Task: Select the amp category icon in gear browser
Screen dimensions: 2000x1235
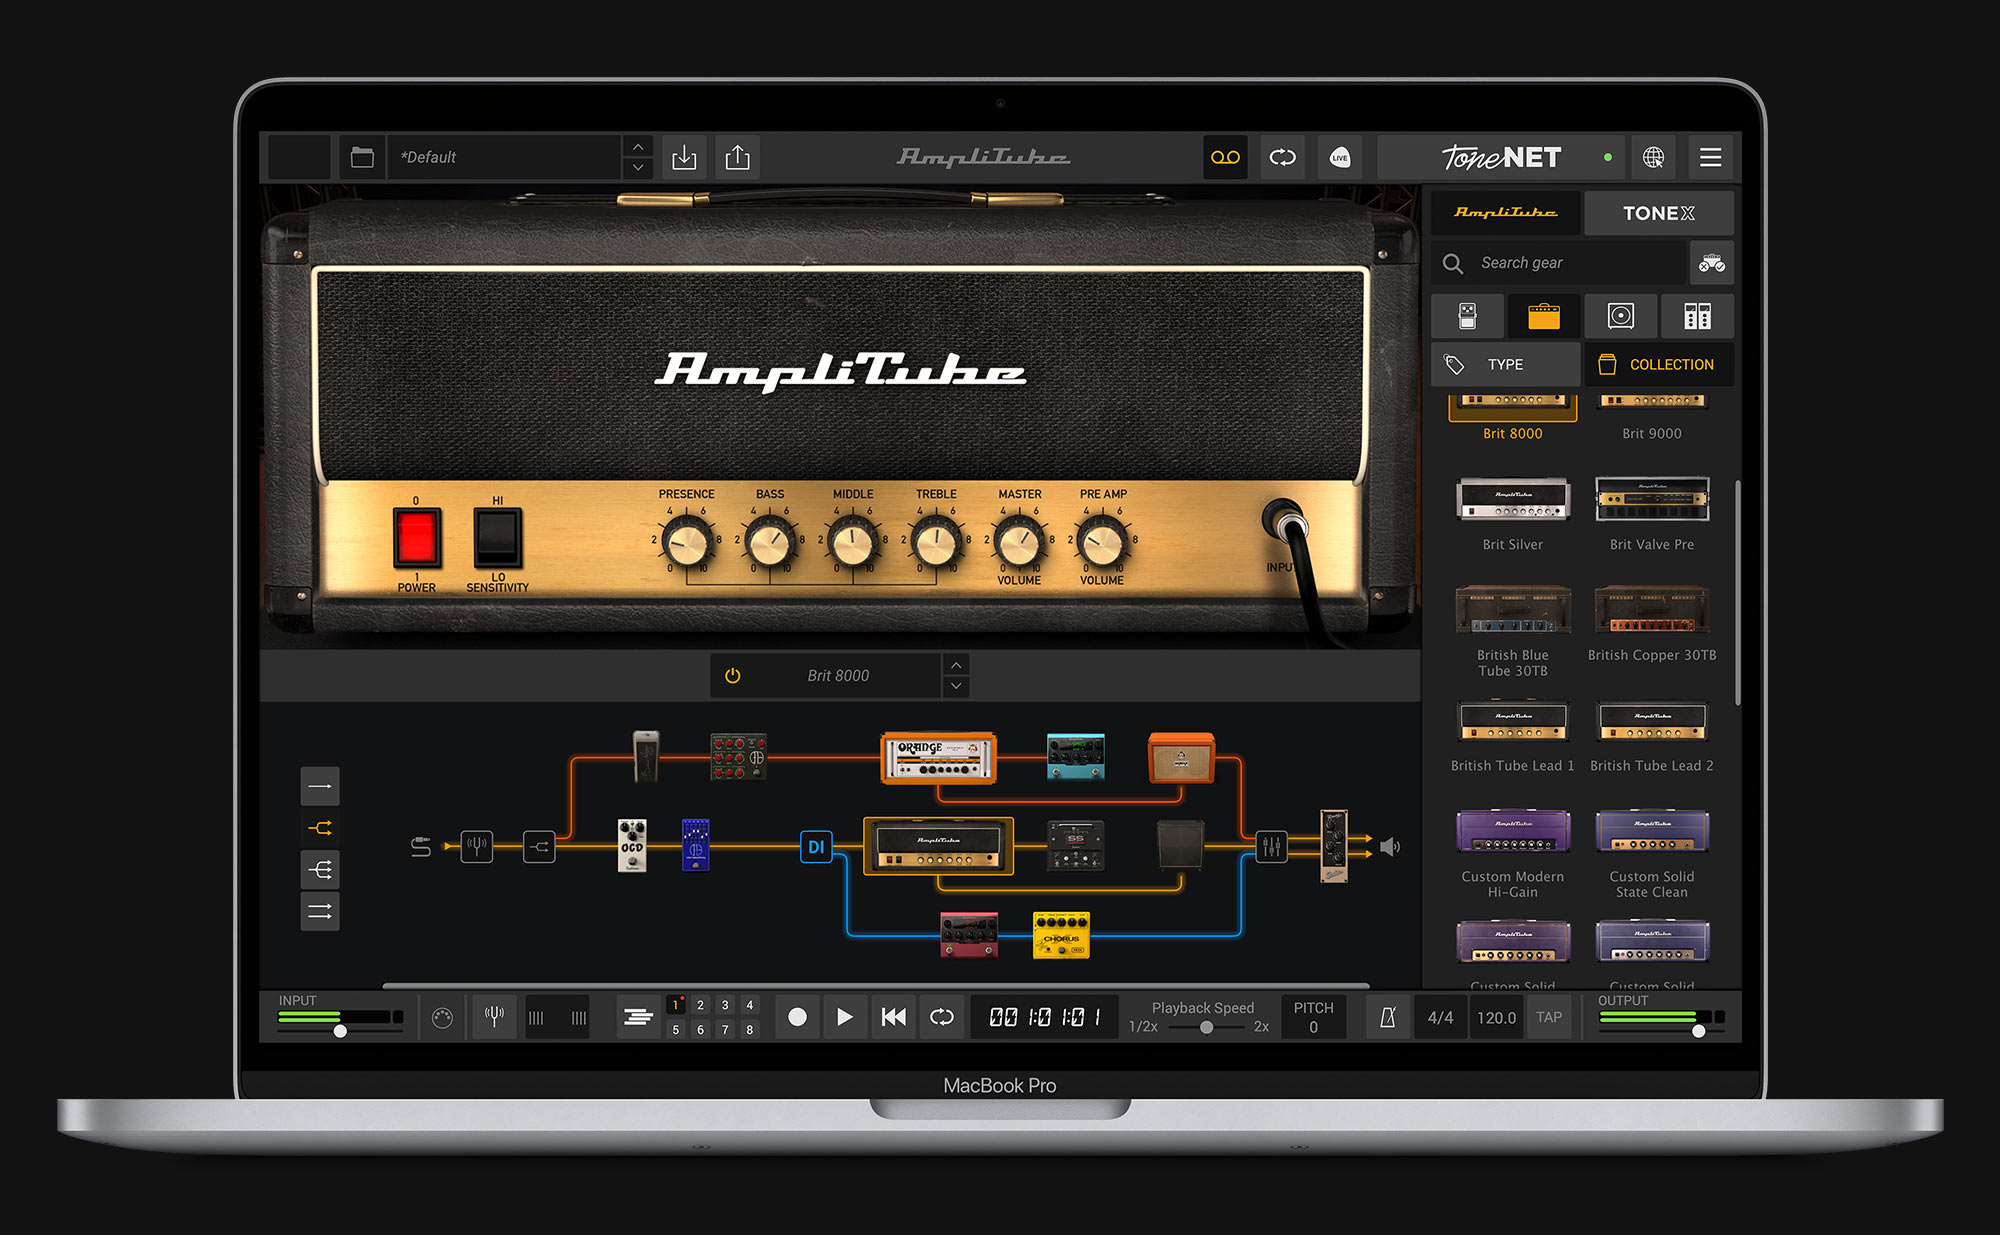Action: pyautogui.click(x=1543, y=317)
